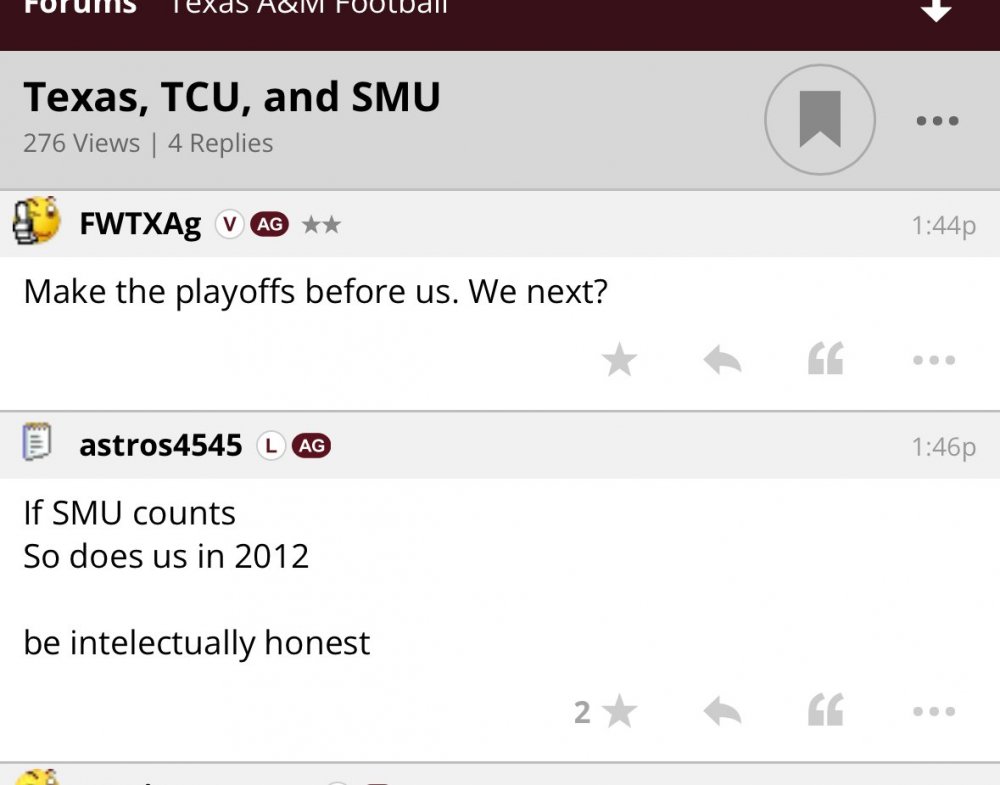
Task: Open more options on FWTXAg's post
Action: pyautogui.click(x=934, y=360)
